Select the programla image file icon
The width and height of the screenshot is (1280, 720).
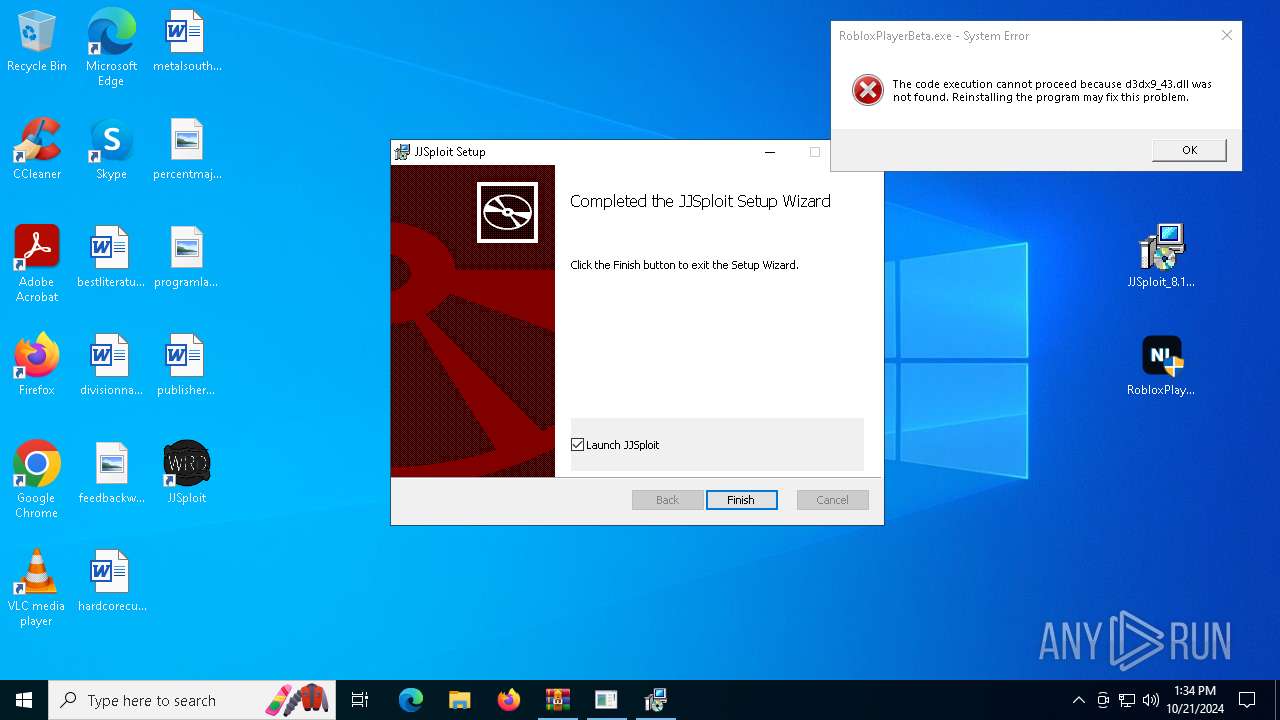coord(187,258)
